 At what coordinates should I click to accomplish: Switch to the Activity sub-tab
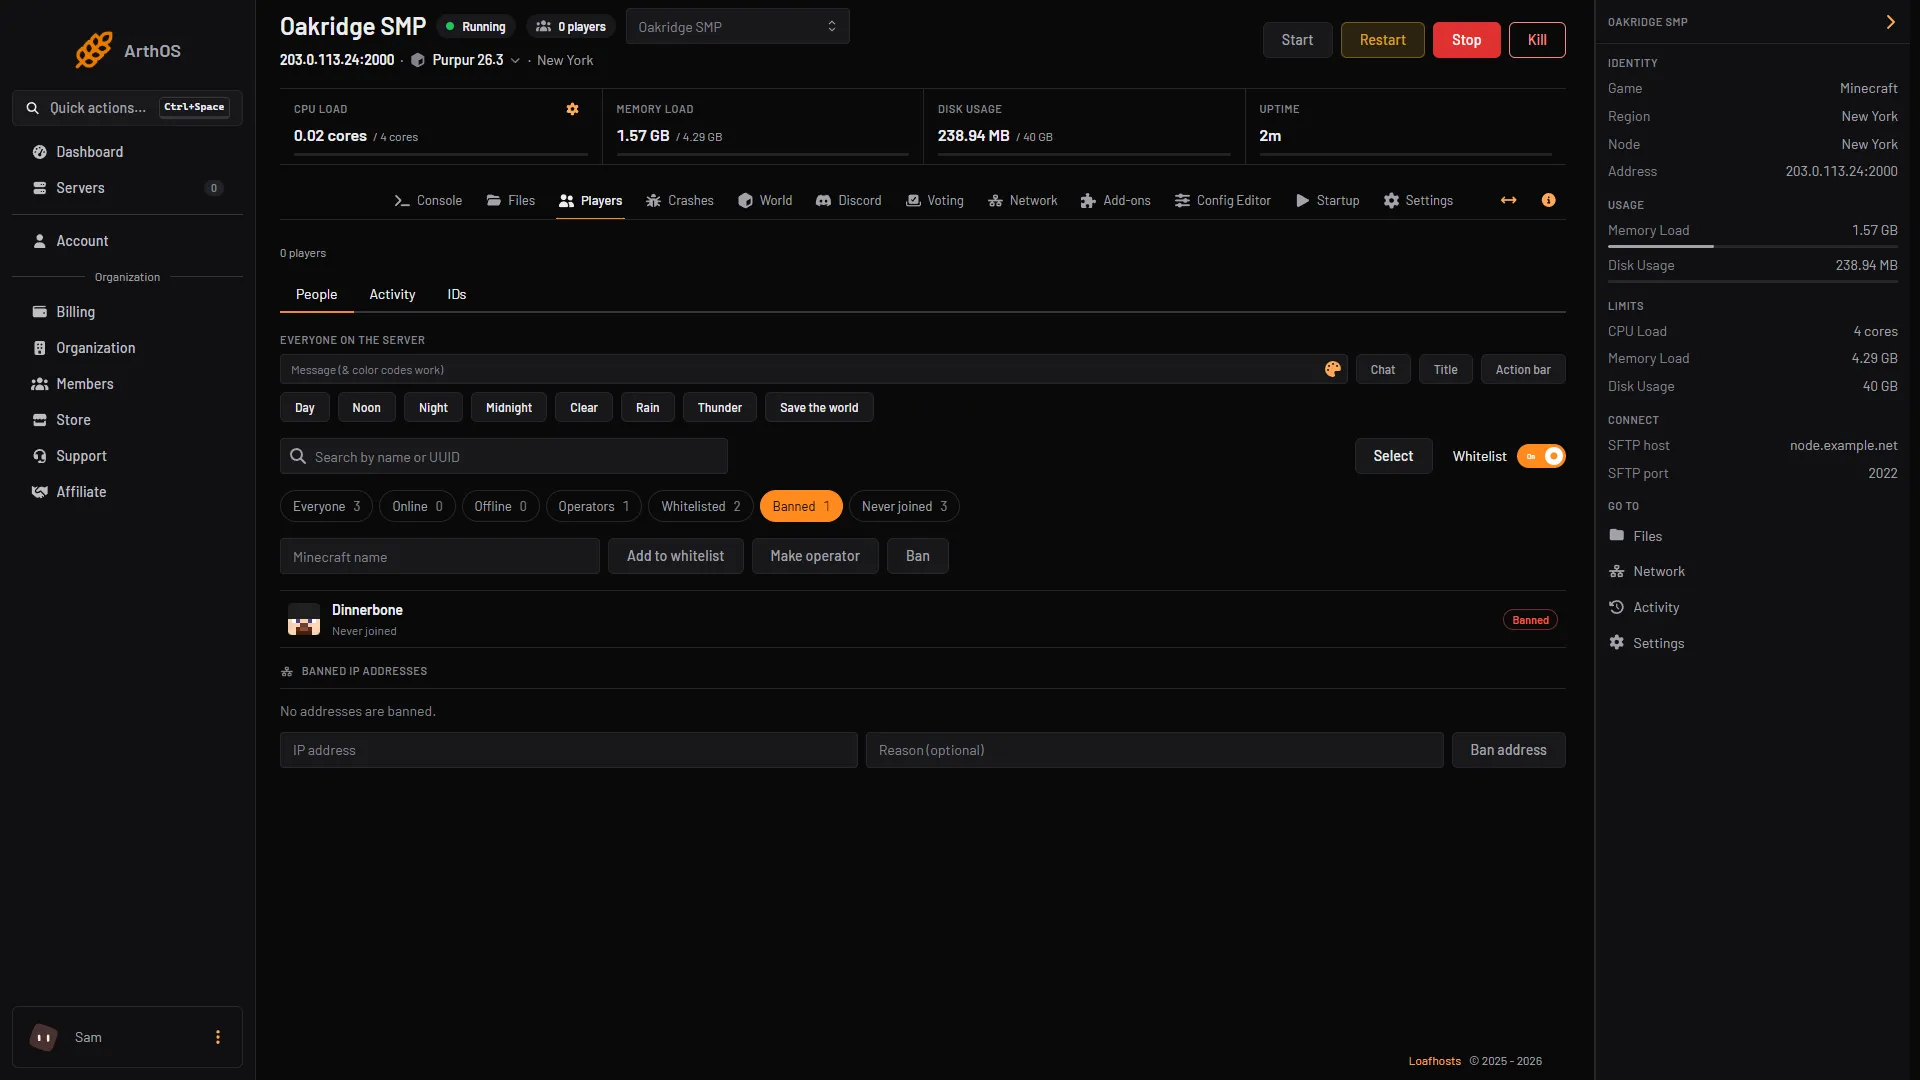coord(392,294)
